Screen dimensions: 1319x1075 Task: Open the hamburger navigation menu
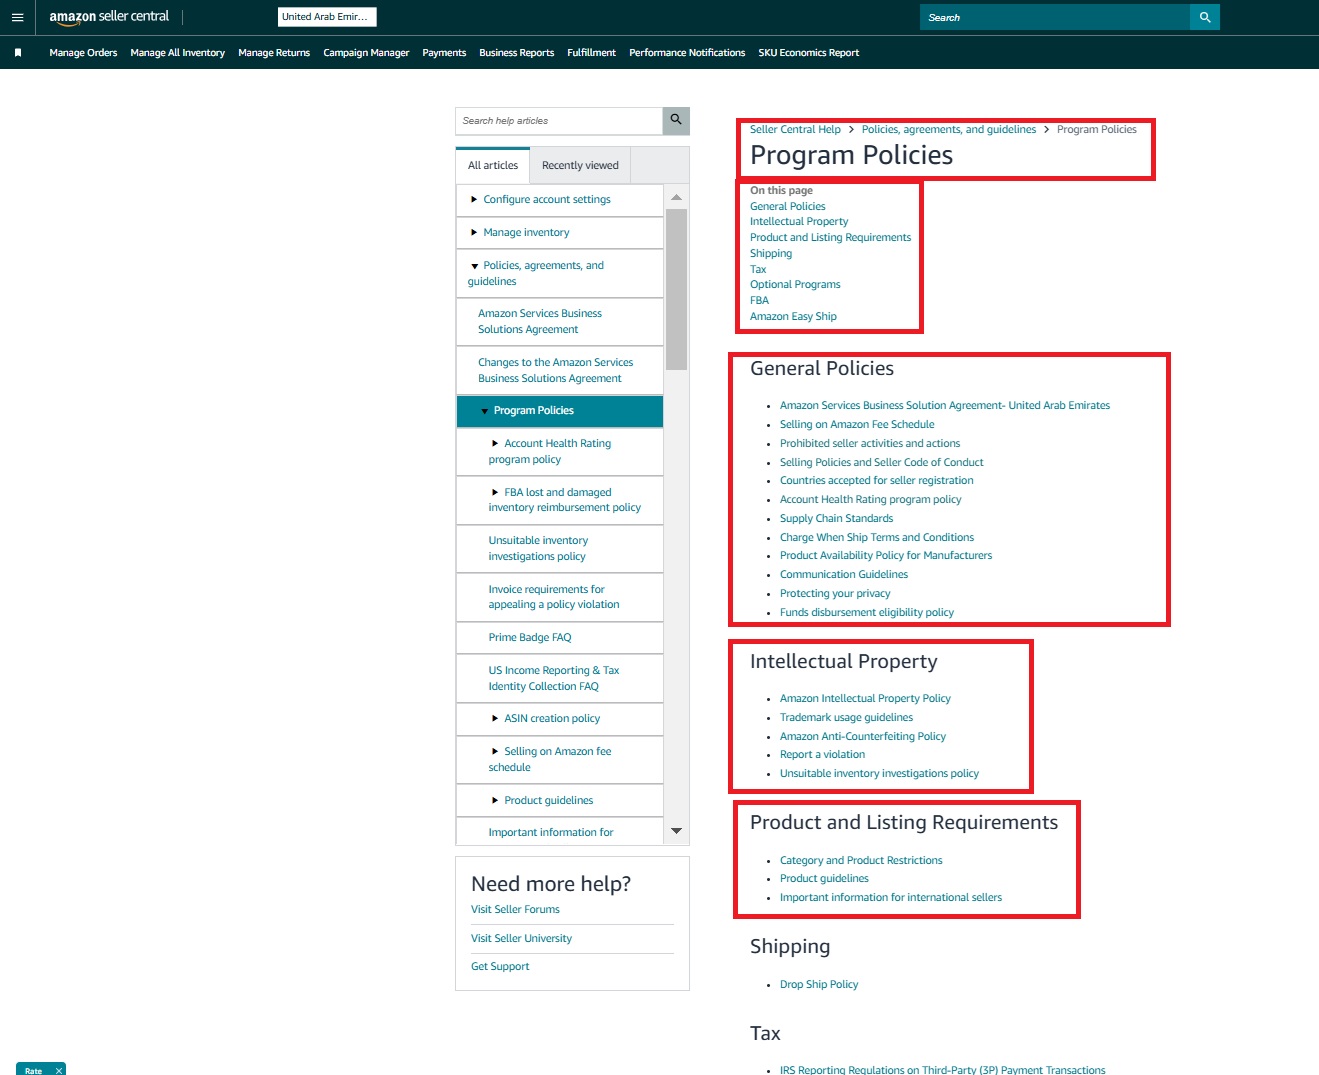click(17, 17)
